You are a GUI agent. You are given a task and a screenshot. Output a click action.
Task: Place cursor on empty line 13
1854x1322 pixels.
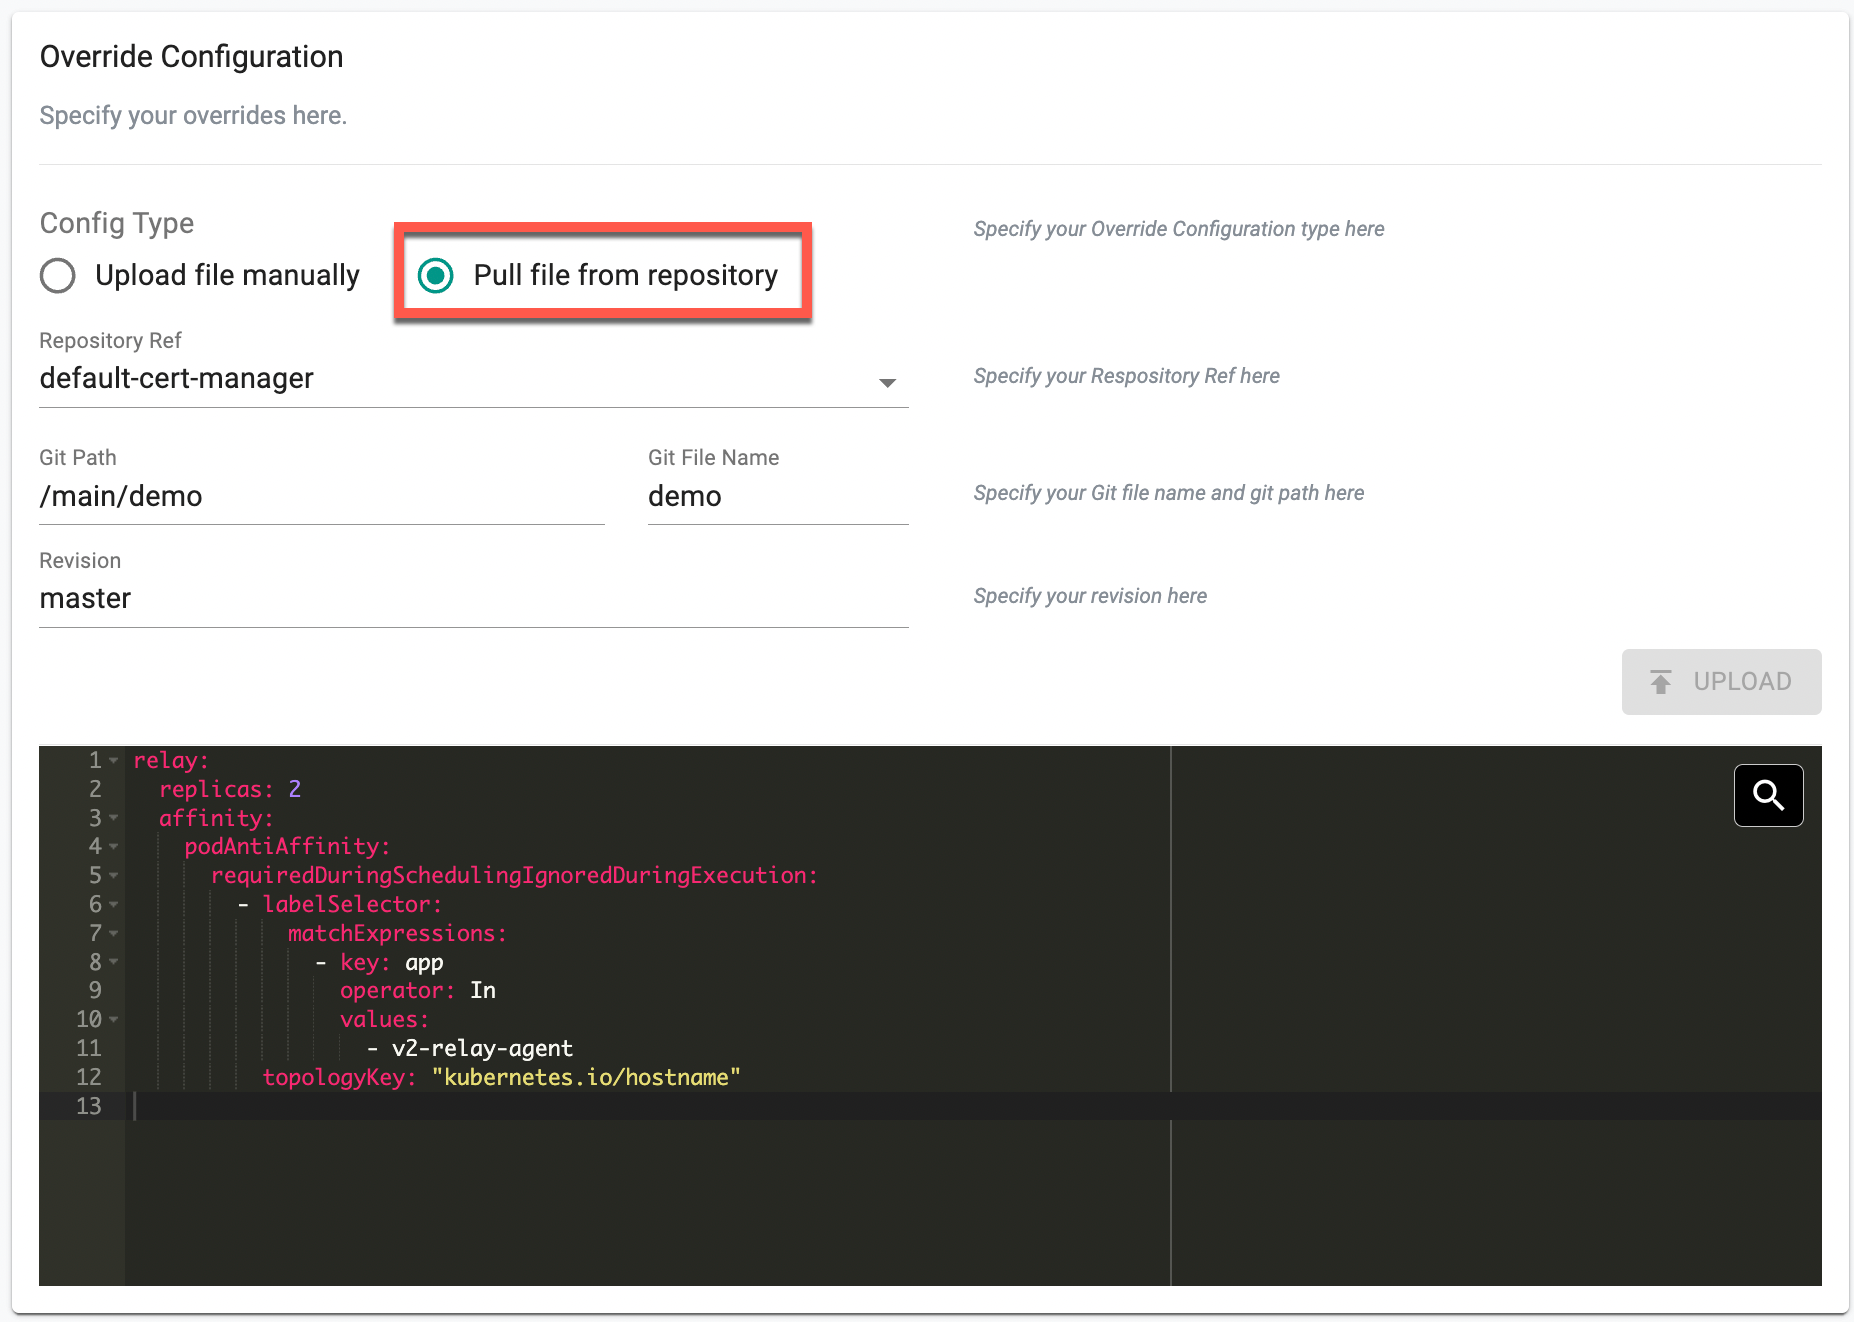click(x=600, y=1106)
